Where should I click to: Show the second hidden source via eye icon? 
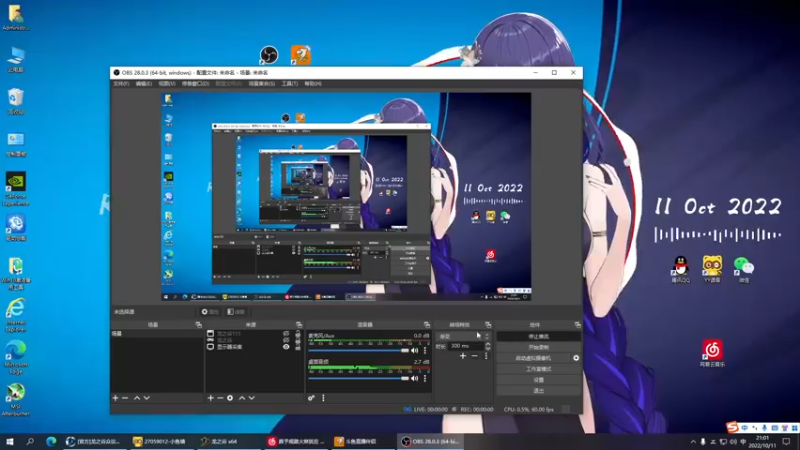tap(286, 340)
